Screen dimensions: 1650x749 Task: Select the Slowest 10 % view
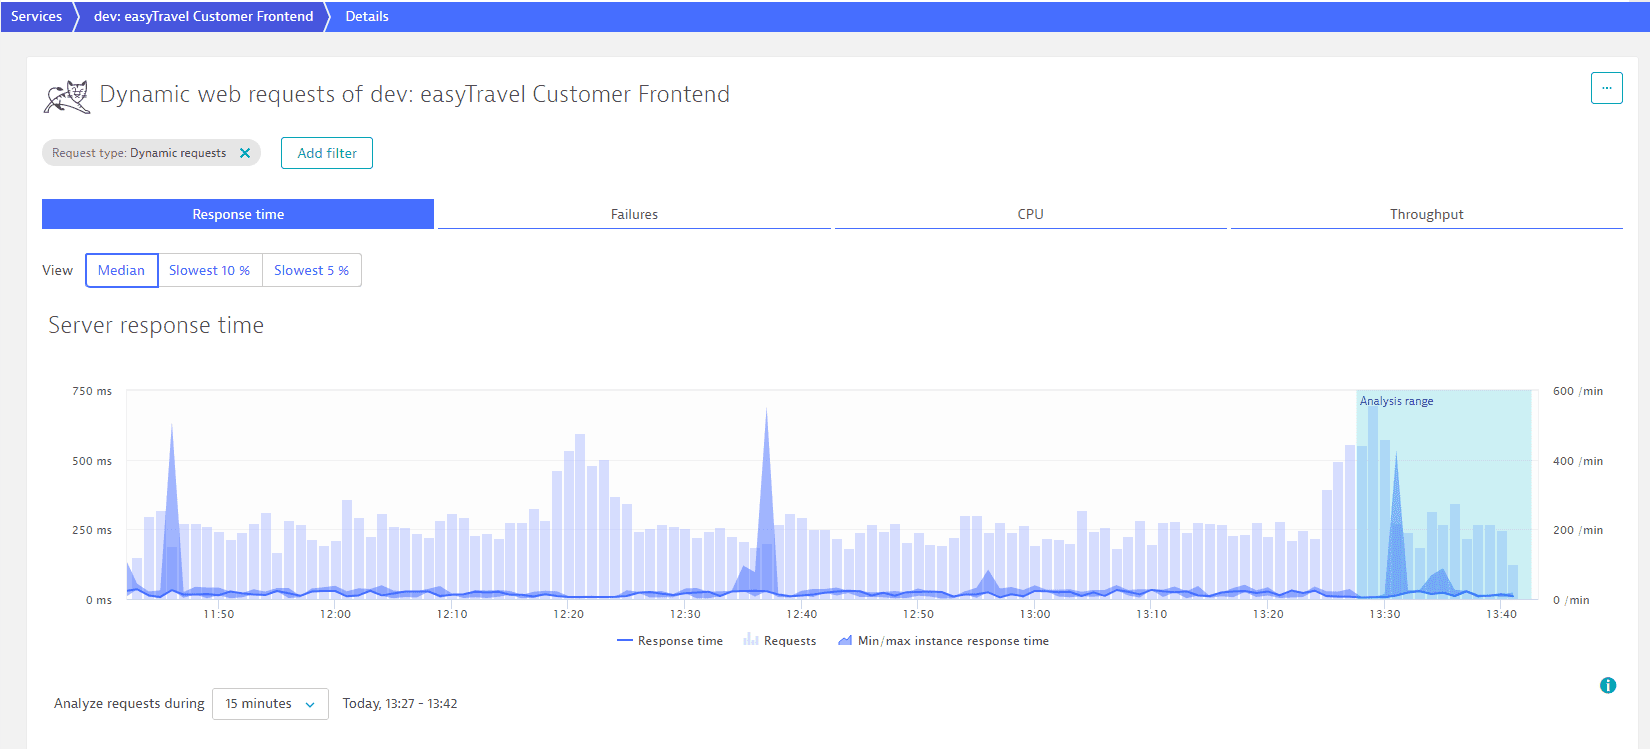pos(210,270)
